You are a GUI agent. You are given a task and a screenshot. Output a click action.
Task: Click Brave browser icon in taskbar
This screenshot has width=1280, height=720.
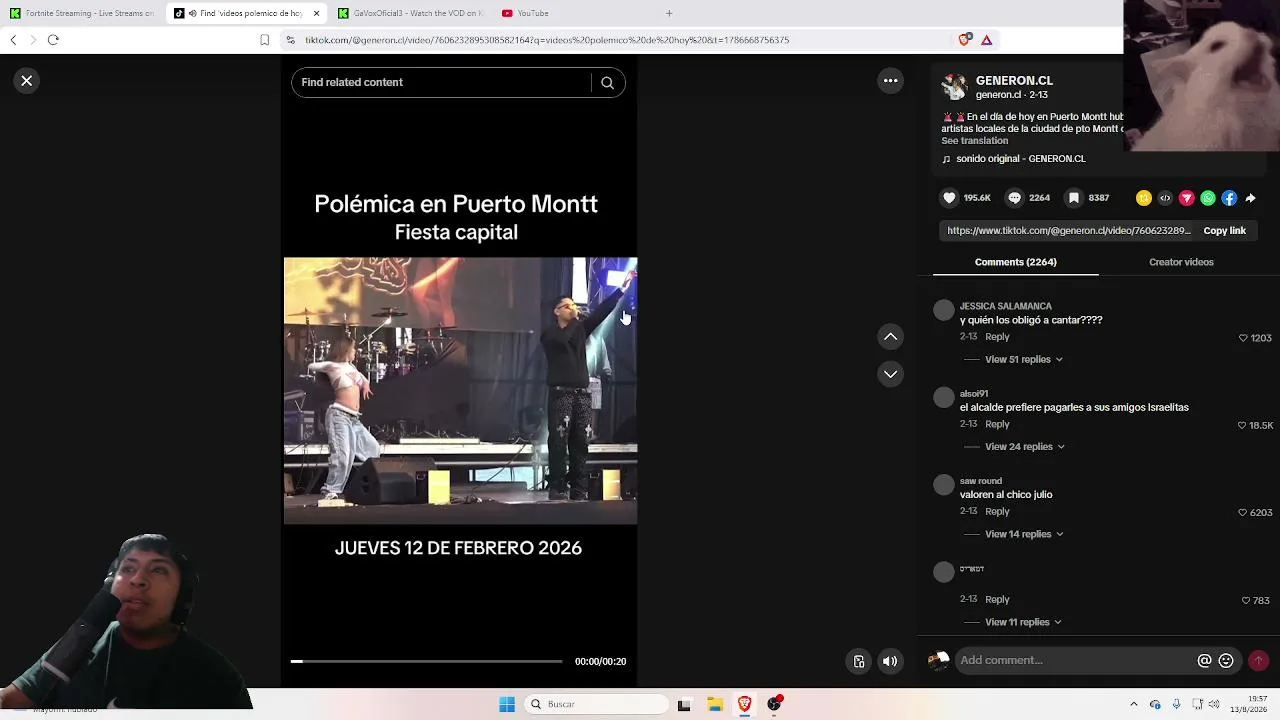coord(745,704)
